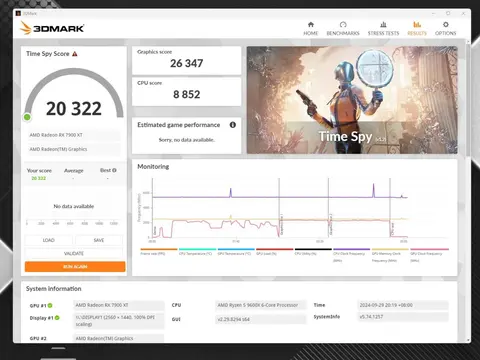Image resolution: width=480 pixels, height=360 pixels.
Task: Click the LOAD button
Action: click(49, 240)
